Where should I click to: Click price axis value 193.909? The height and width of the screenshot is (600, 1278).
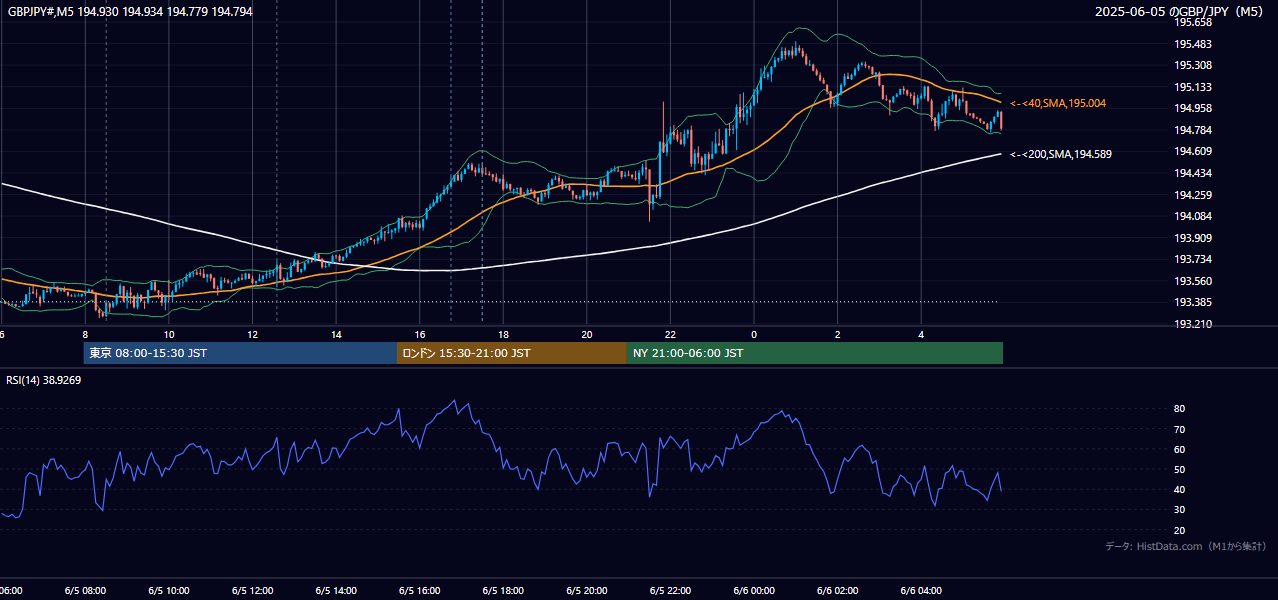1193,238
